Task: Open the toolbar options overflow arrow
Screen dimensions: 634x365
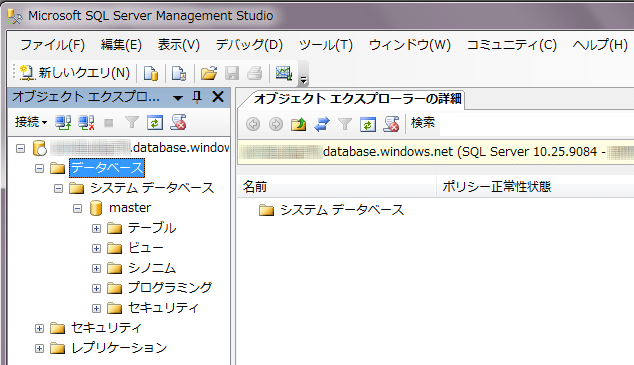Action: pos(303,80)
